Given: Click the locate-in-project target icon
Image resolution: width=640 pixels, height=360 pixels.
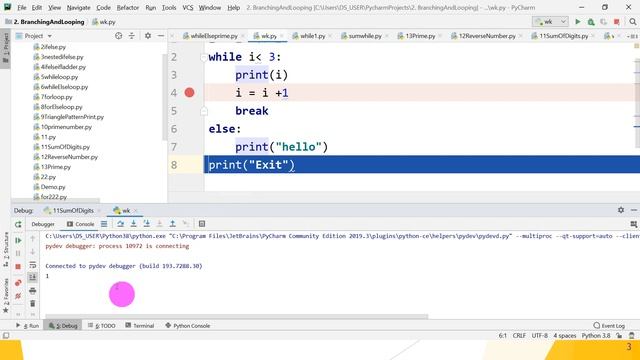Looking at the screenshot, I should click(x=118, y=36).
